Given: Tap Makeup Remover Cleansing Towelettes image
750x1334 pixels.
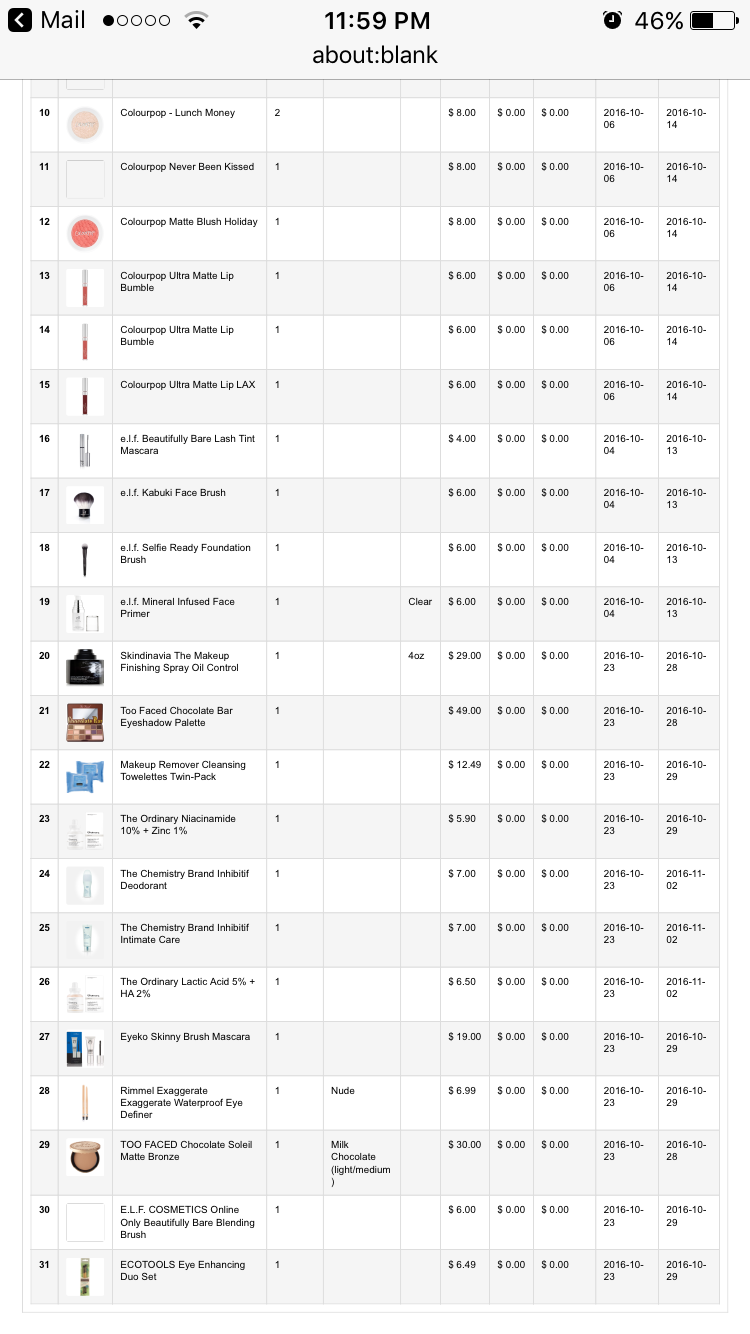Looking at the screenshot, I should tap(85, 776).
